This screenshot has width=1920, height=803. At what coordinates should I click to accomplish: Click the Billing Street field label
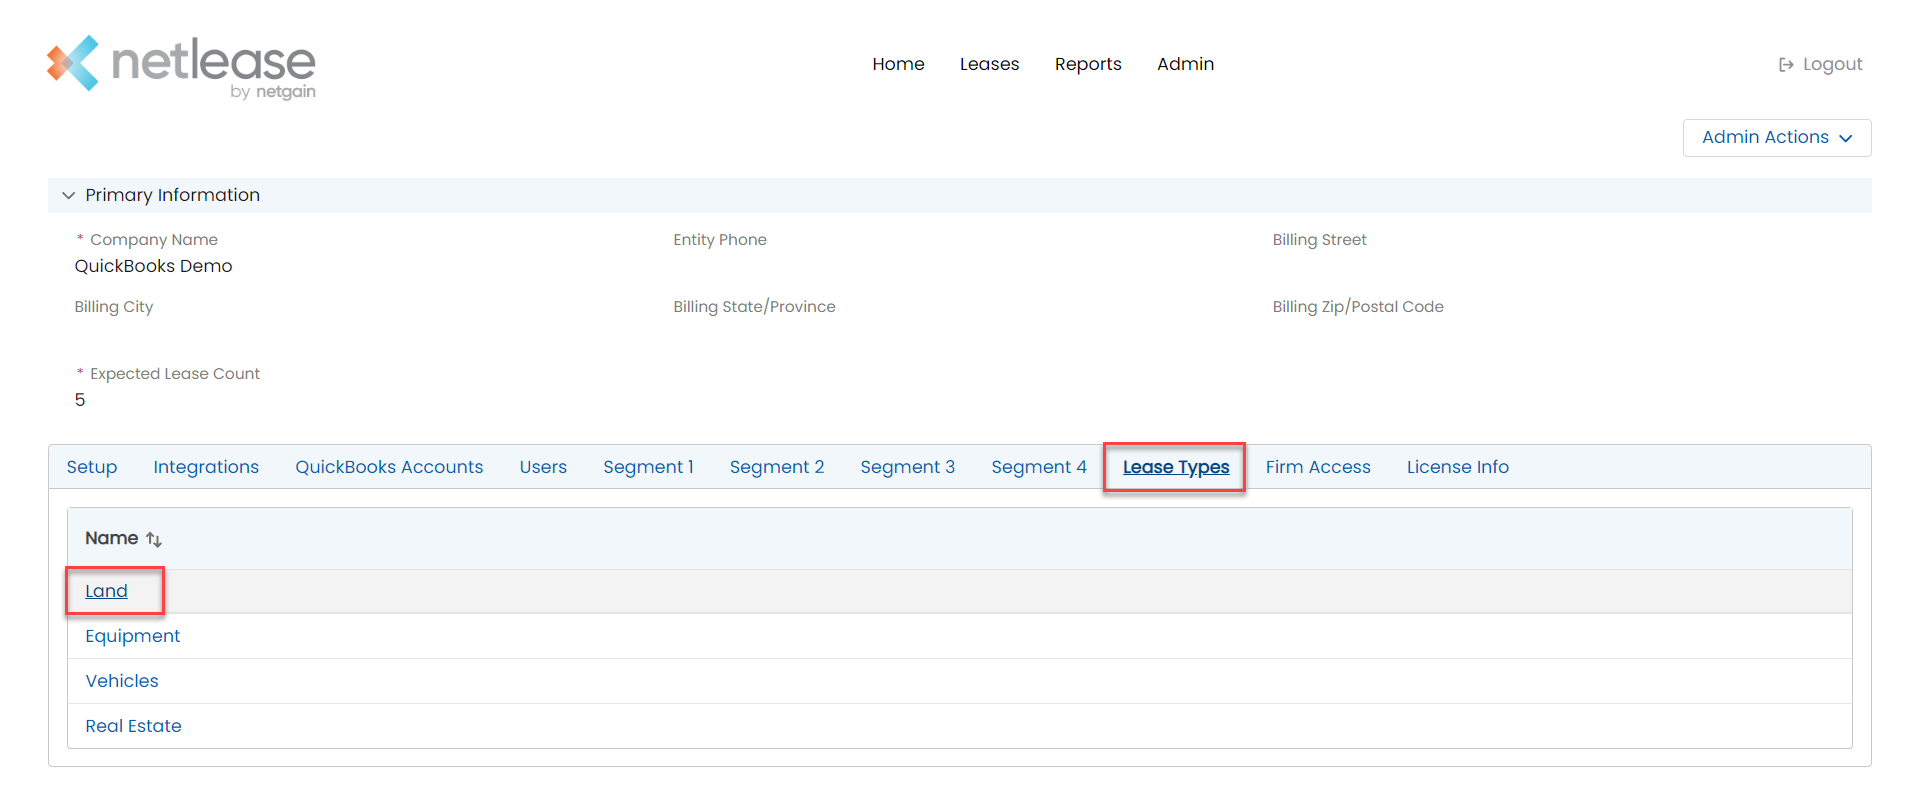[x=1319, y=240]
